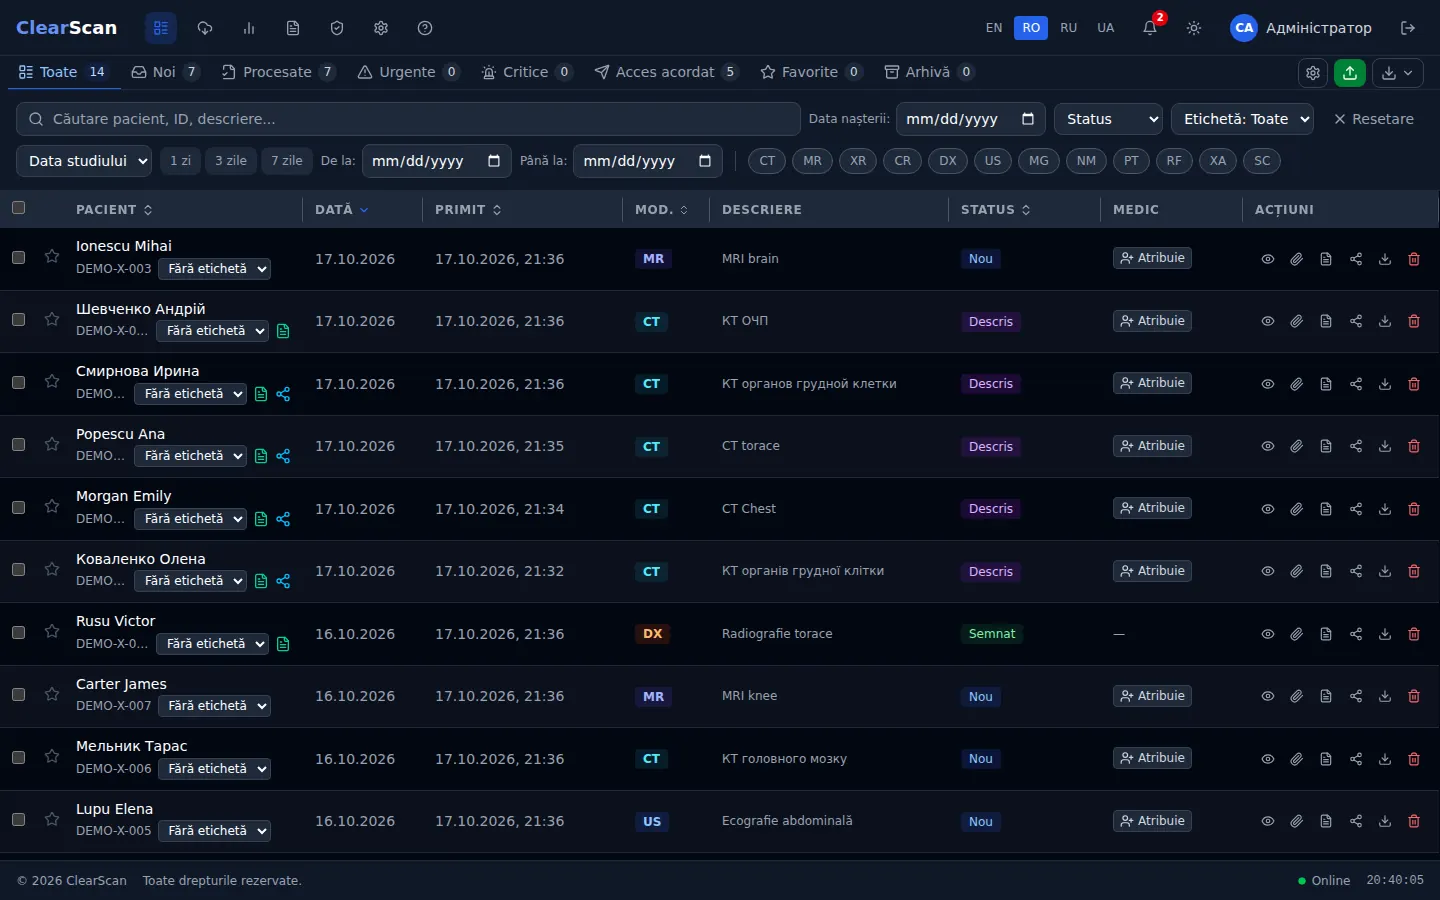Image resolution: width=1440 pixels, height=900 pixels.
Task: Open the Arhivă tab
Action: pos(929,72)
